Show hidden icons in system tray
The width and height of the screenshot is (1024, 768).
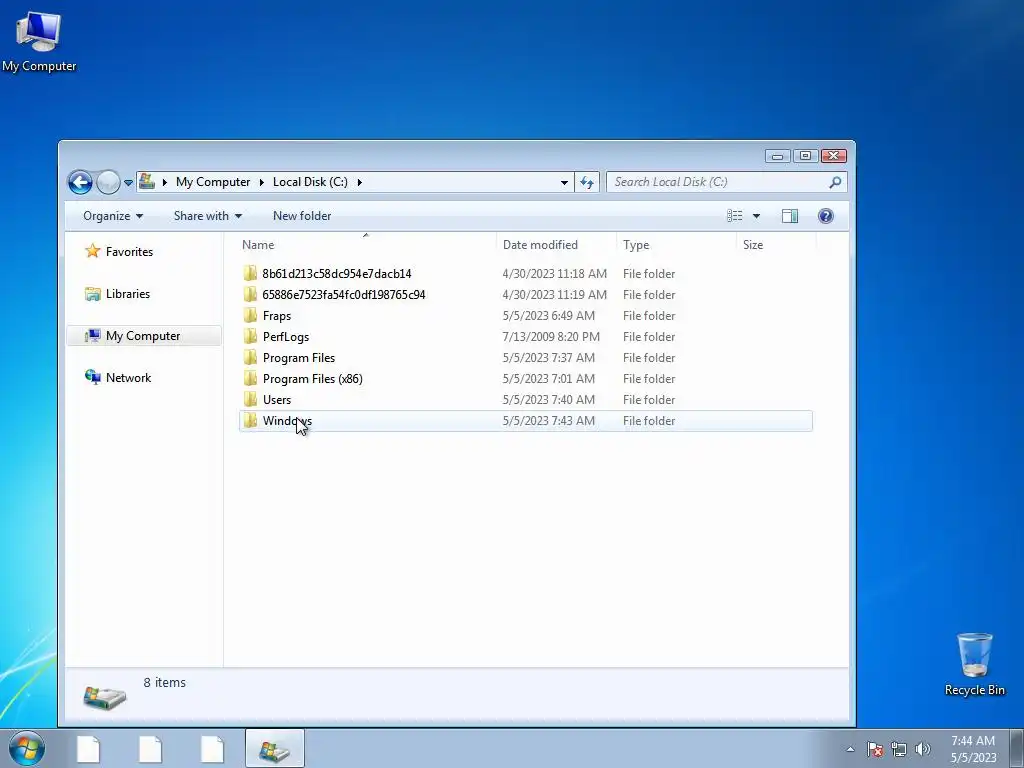click(x=850, y=749)
